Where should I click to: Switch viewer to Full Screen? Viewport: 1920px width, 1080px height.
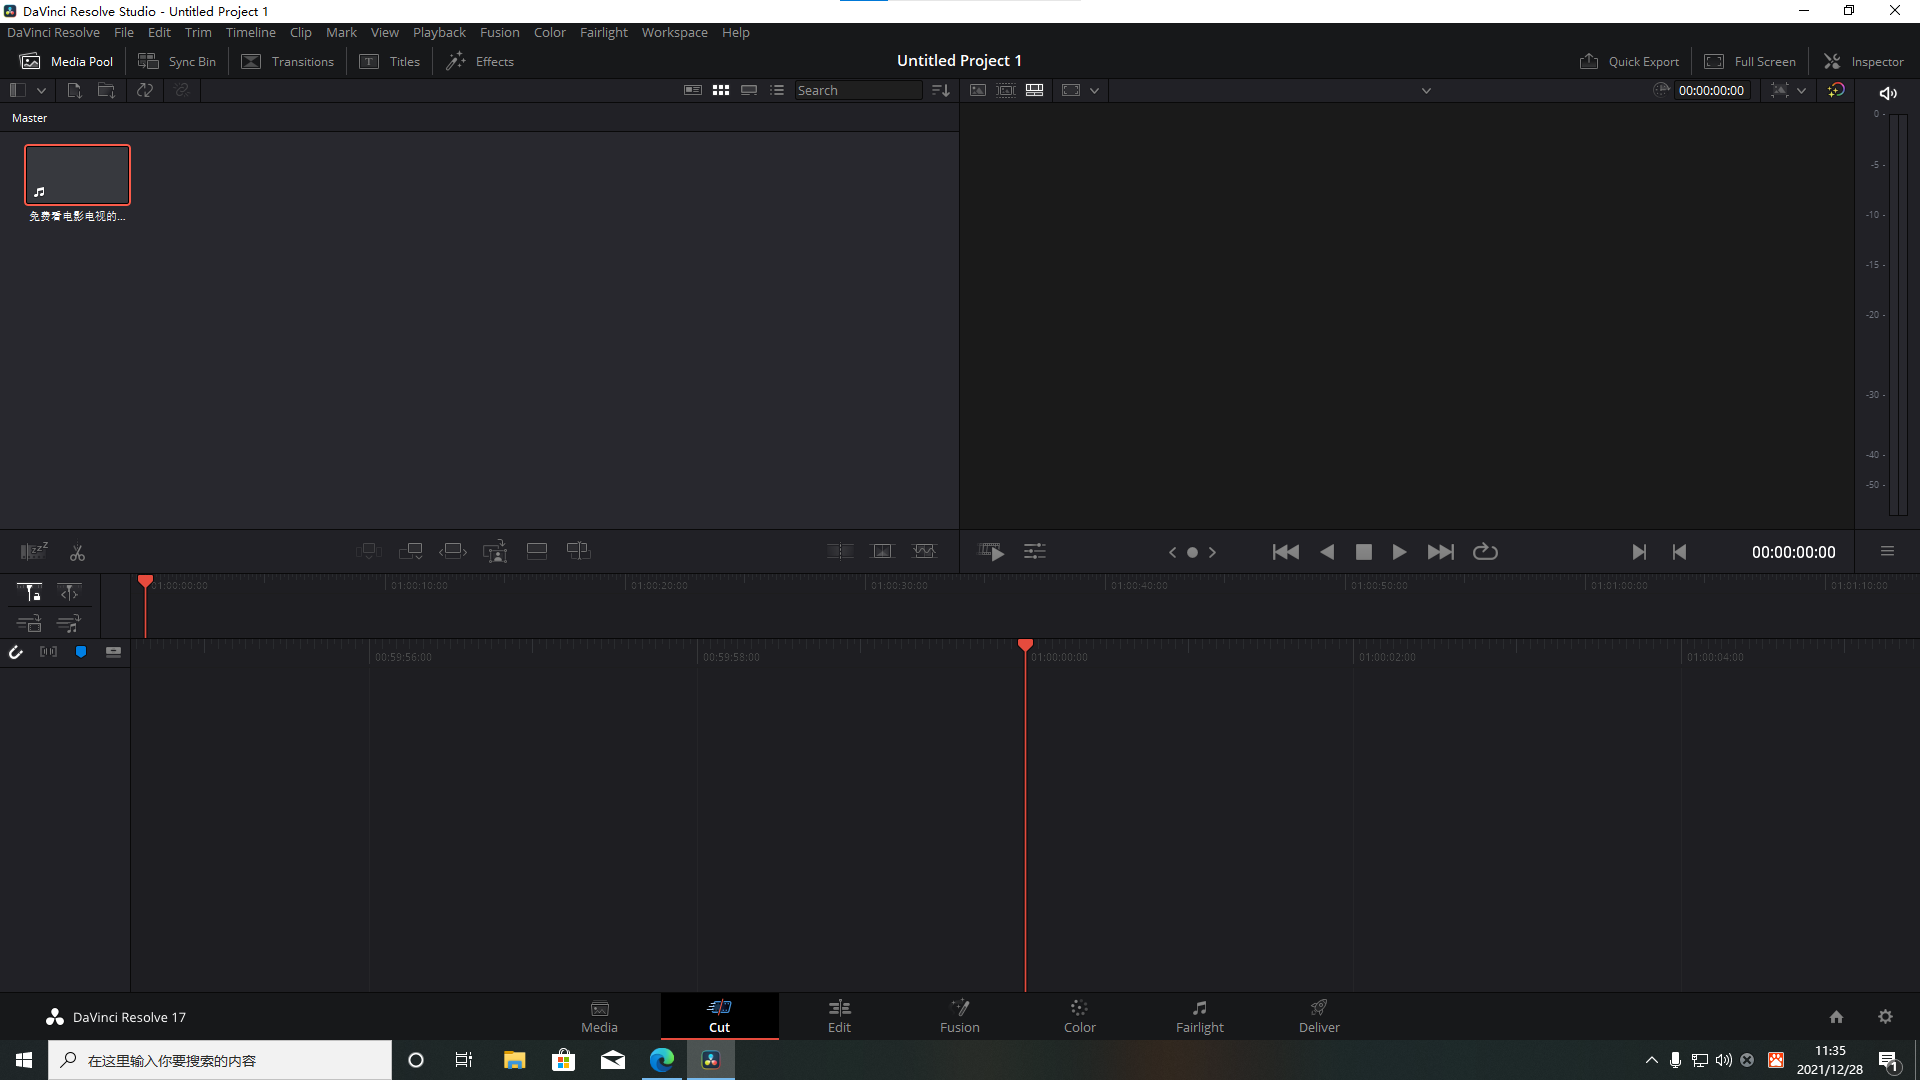(1750, 61)
